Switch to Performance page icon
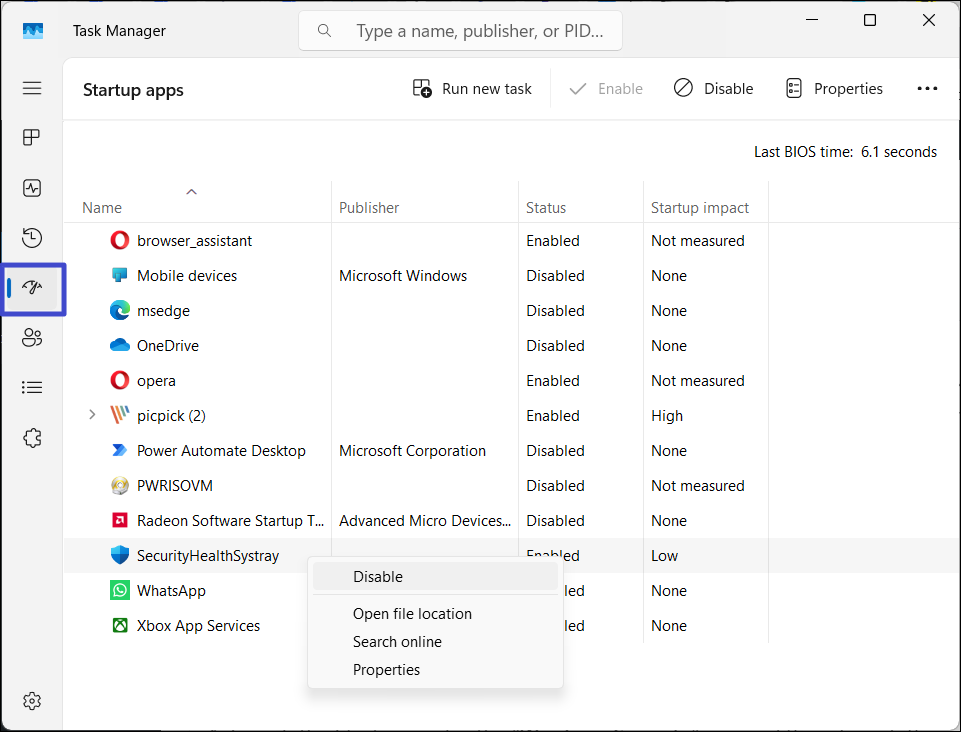 pyautogui.click(x=32, y=188)
